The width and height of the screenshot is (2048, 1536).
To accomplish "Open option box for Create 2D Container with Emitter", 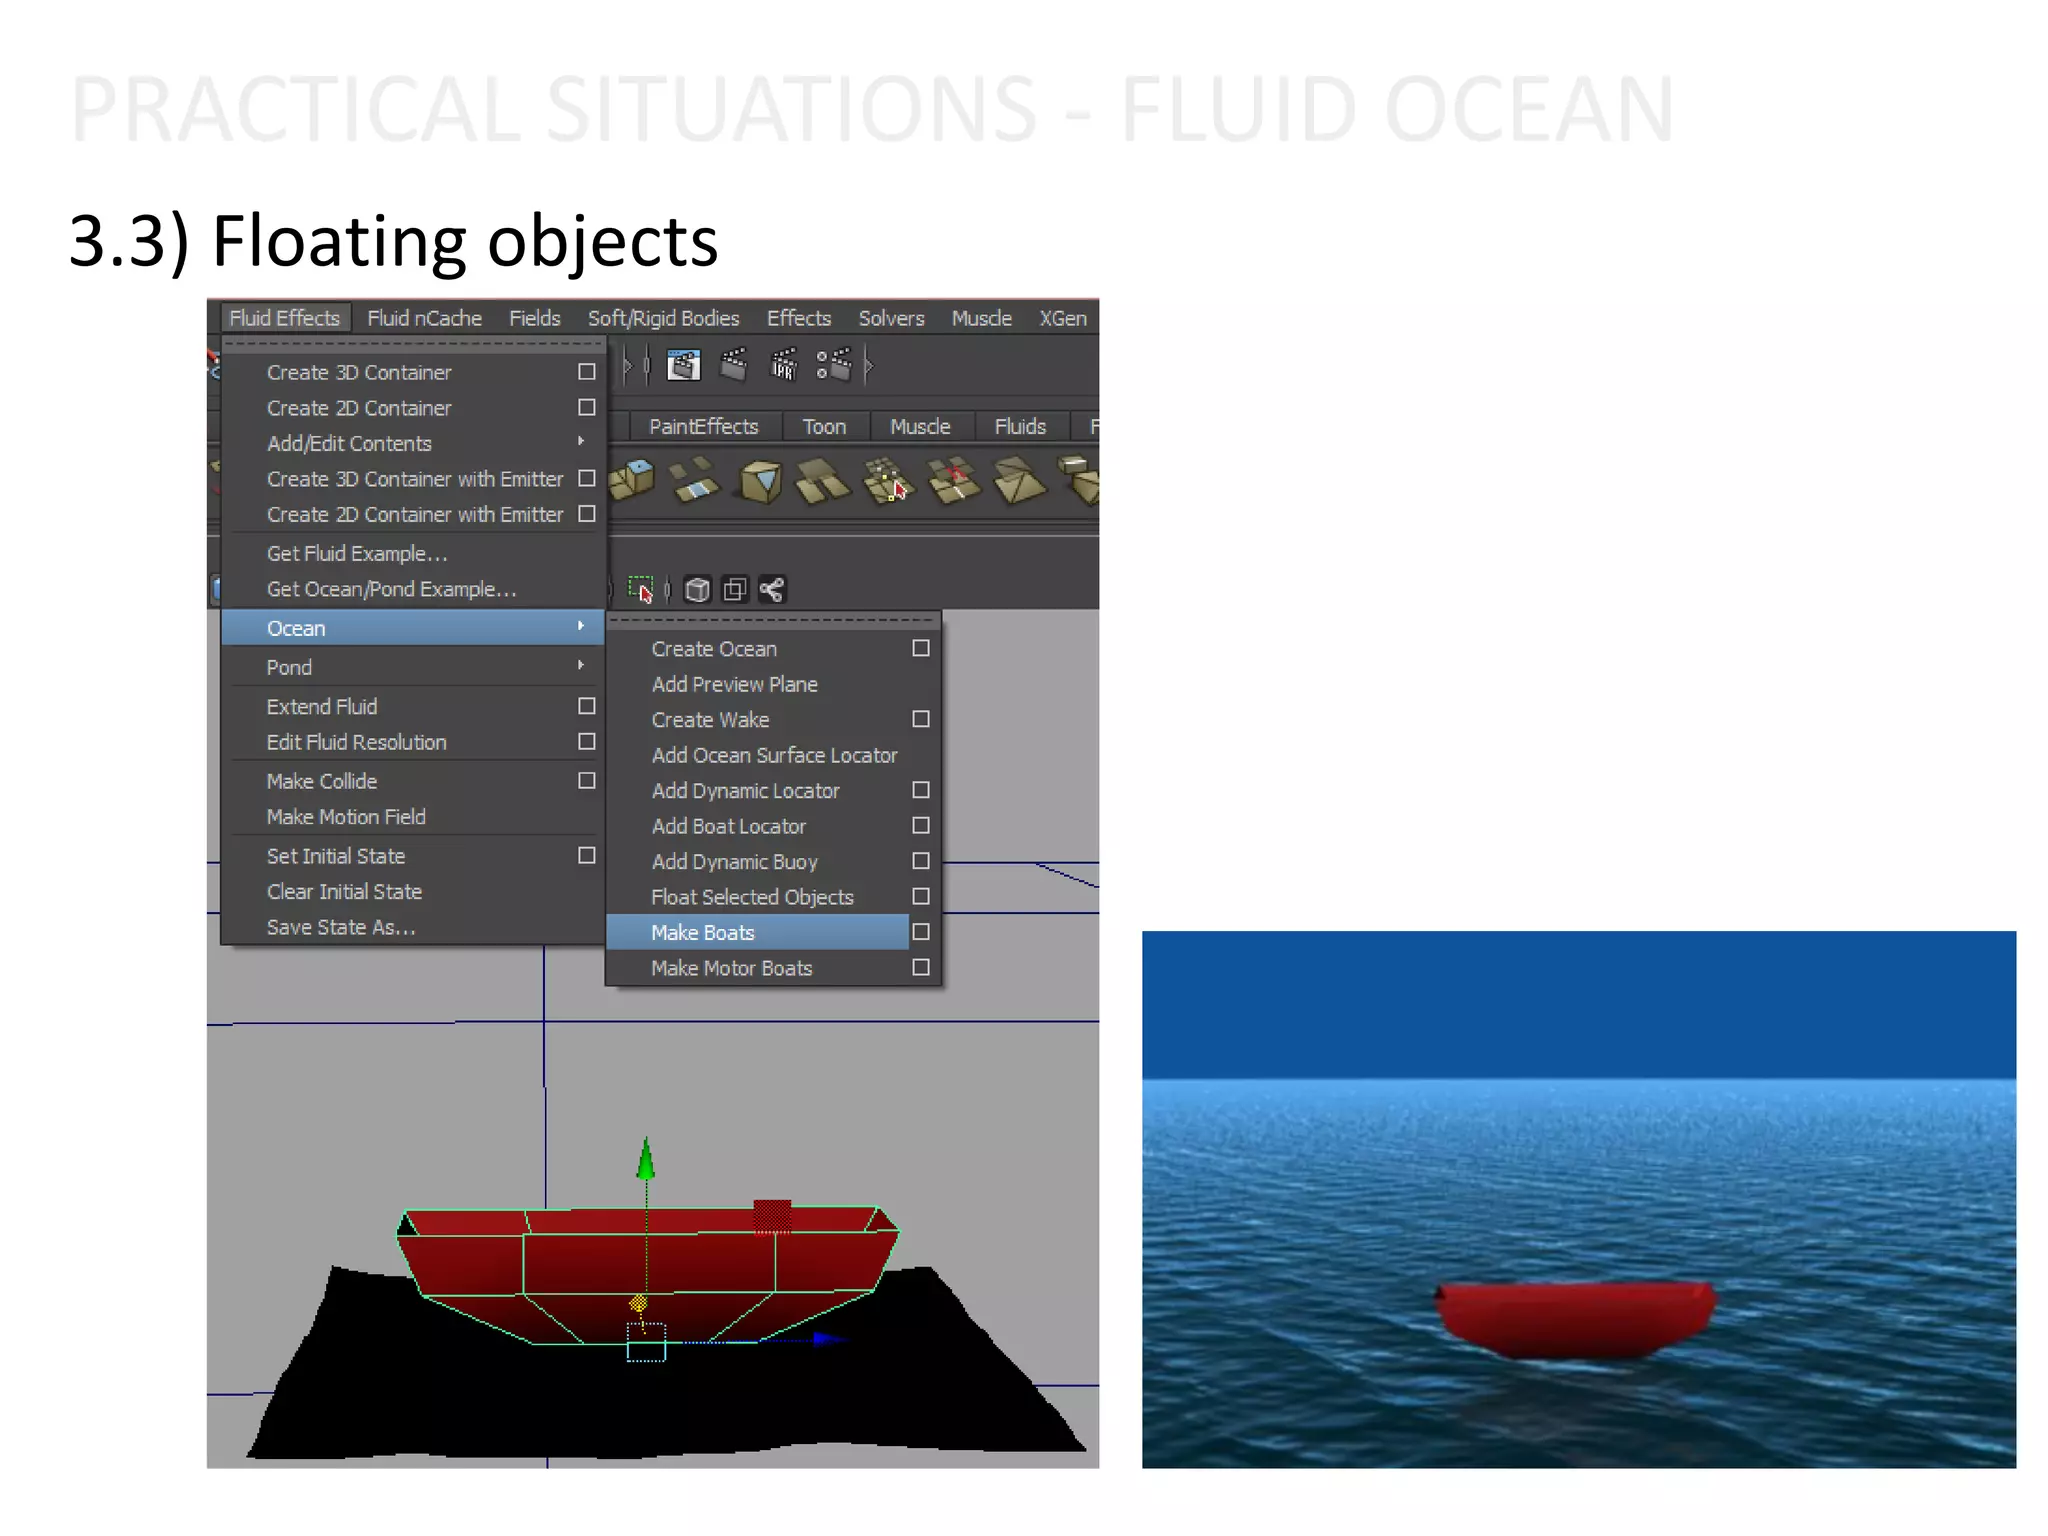I will pyautogui.click(x=587, y=514).
